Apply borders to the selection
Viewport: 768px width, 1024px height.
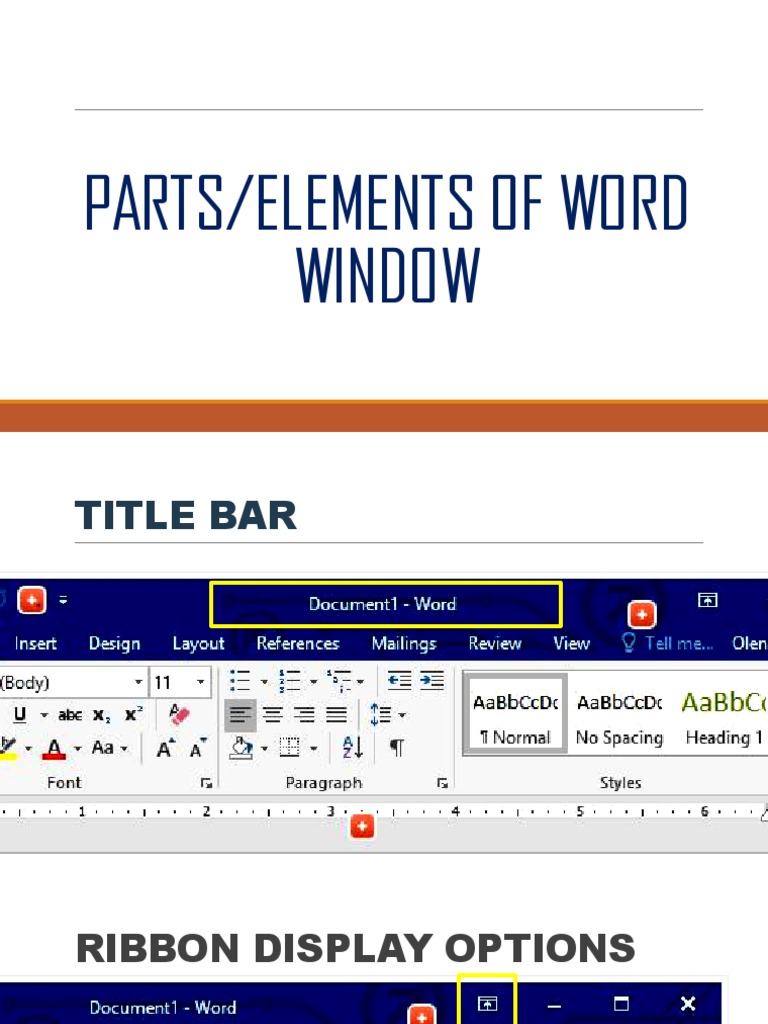coord(289,748)
